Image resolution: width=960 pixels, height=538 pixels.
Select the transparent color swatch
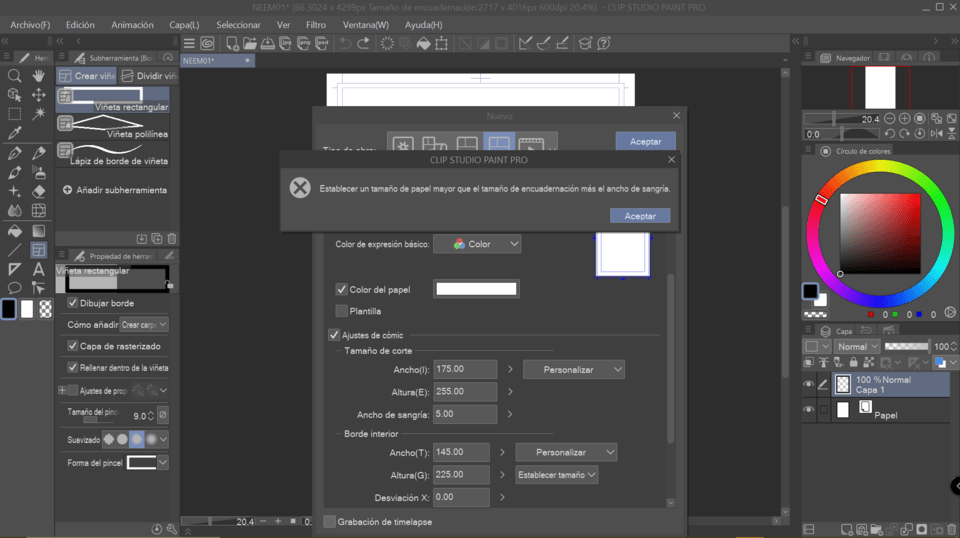pos(45,309)
